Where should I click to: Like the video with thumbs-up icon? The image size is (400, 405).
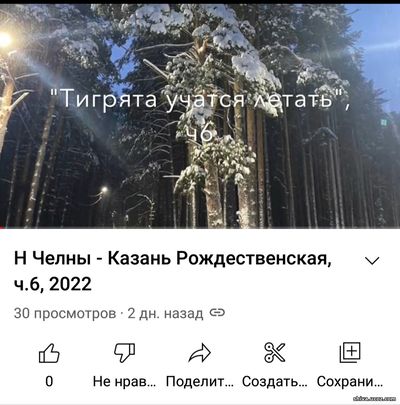coord(49,353)
